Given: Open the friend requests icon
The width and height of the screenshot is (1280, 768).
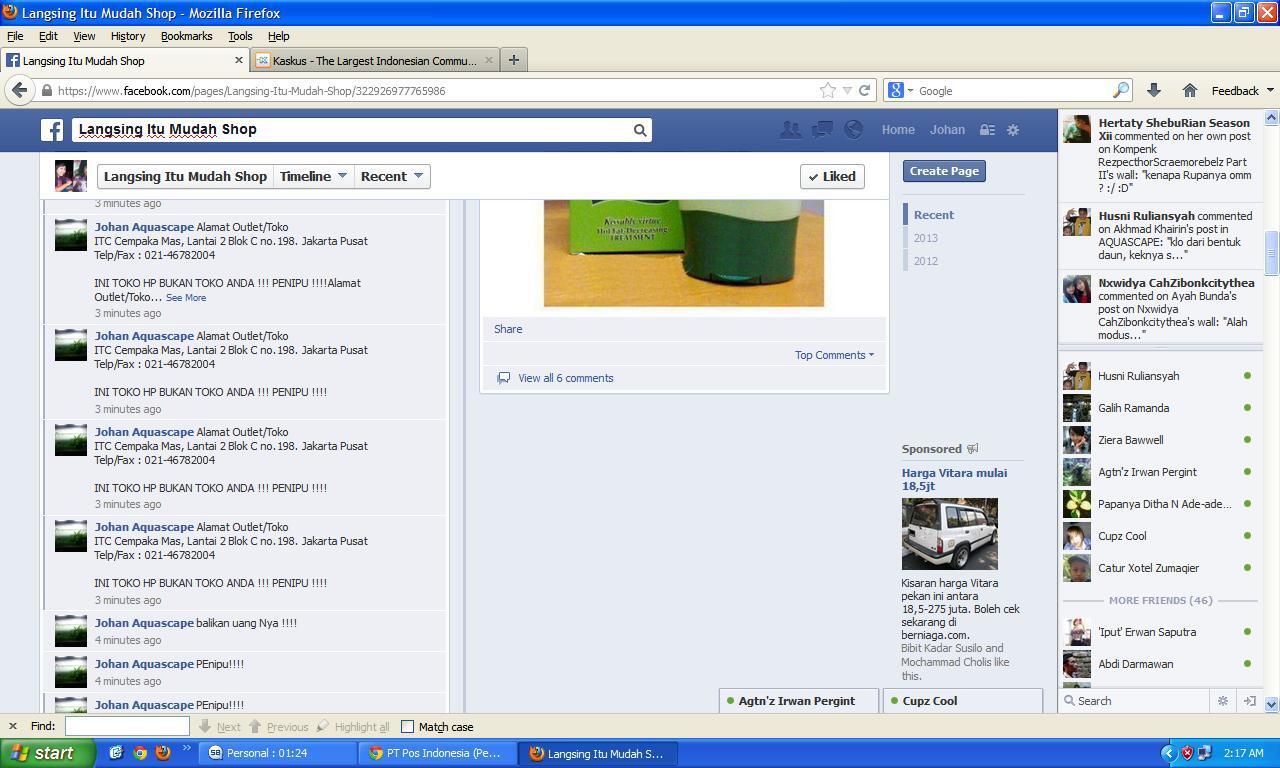Looking at the screenshot, I should (791, 129).
